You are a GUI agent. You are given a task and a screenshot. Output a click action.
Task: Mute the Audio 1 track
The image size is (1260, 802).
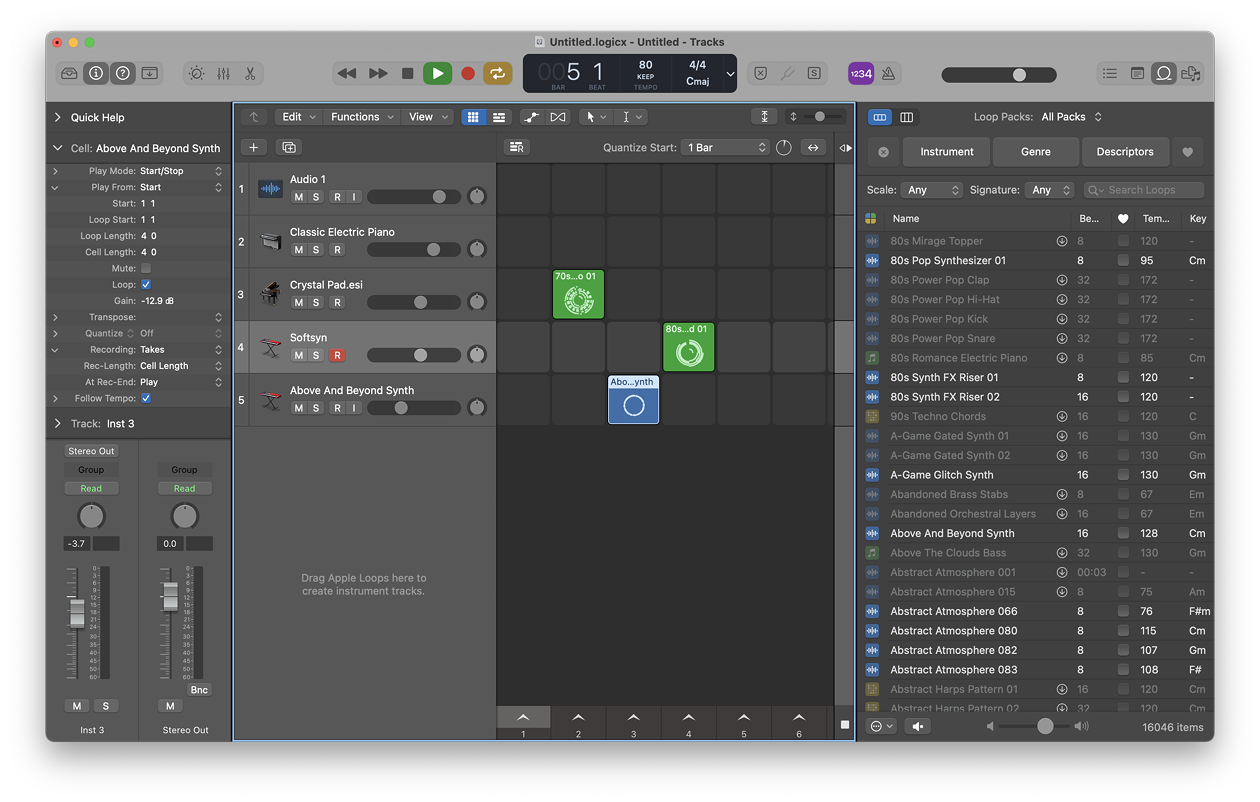298,197
